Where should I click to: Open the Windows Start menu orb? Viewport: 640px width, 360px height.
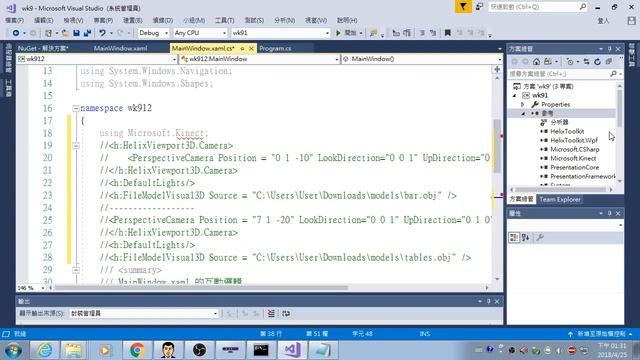pos(13,350)
